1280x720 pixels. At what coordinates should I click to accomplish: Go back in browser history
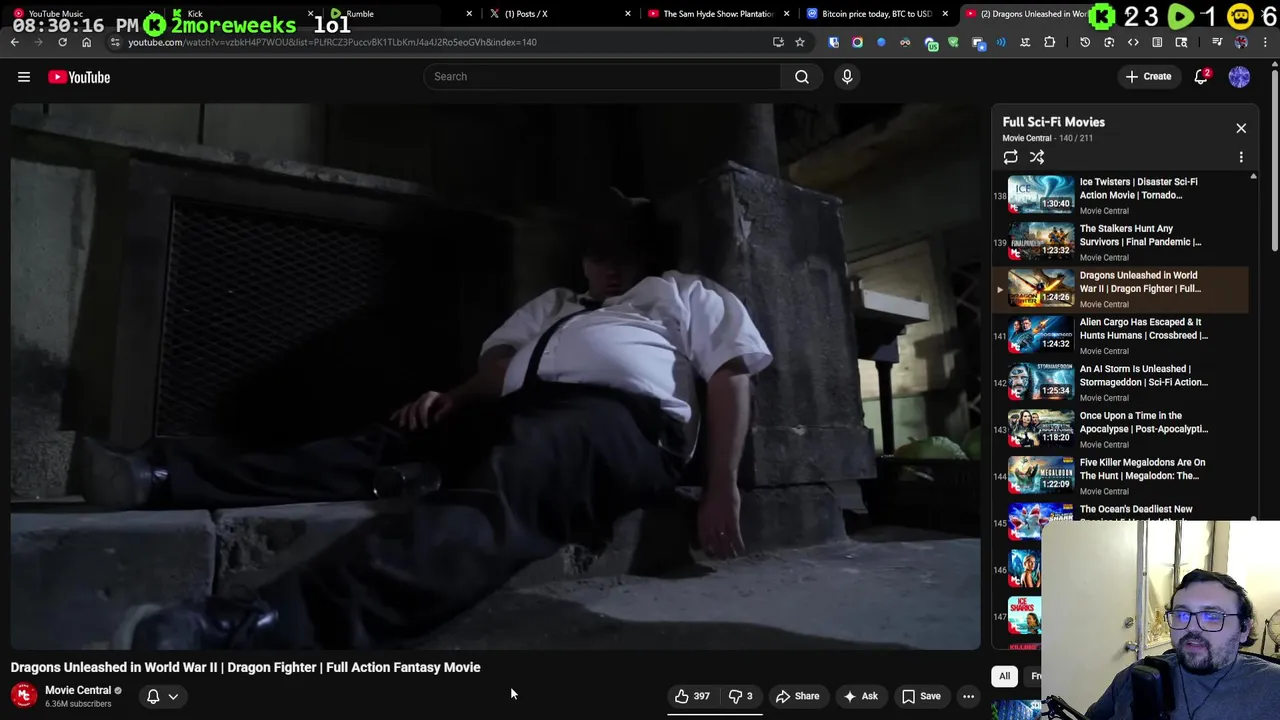[x=14, y=42]
